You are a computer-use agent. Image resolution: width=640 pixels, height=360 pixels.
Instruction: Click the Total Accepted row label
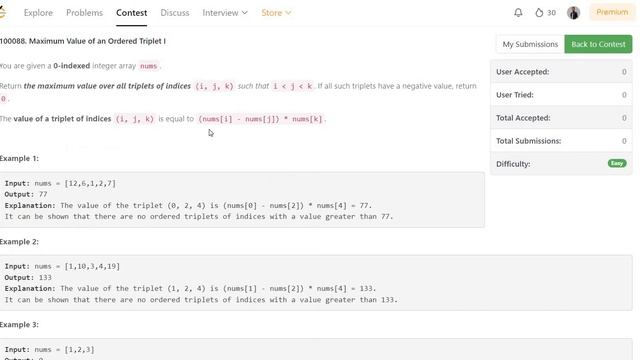[523, 118]
